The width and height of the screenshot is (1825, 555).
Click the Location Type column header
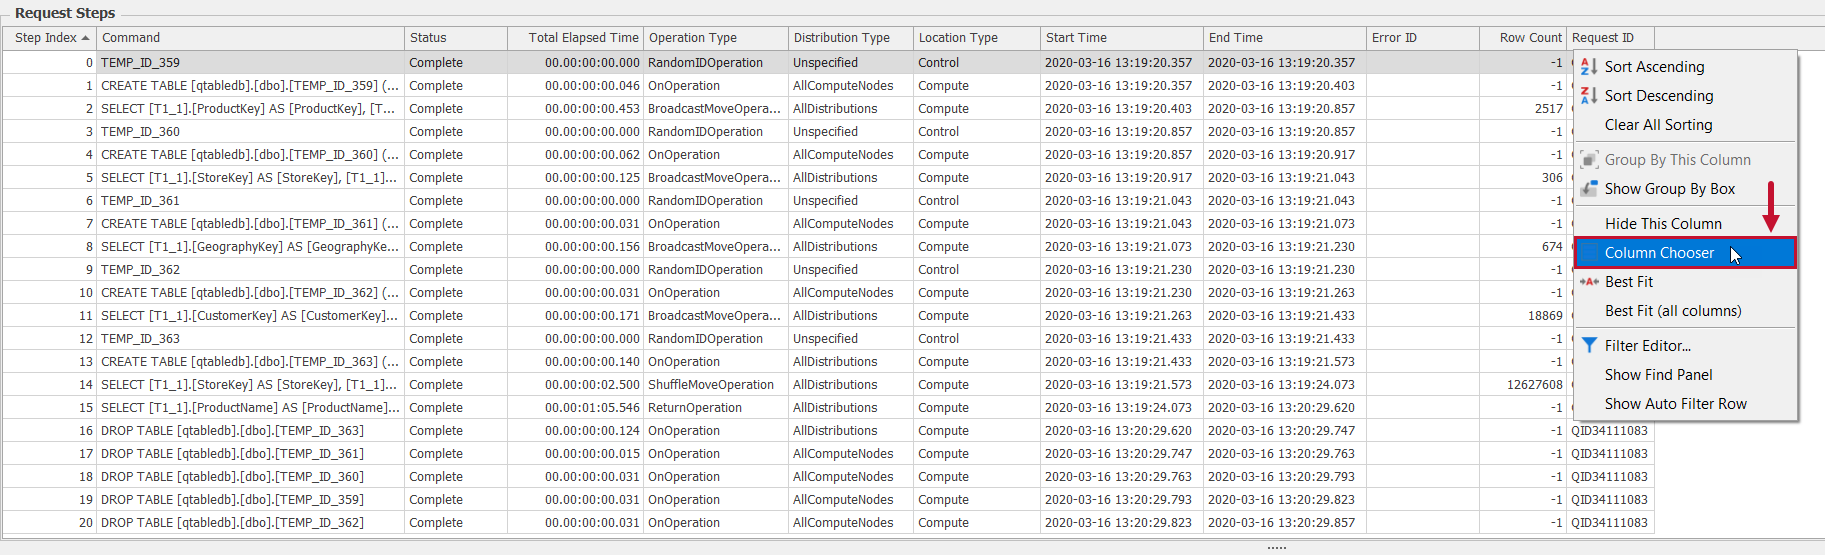pos(977,38)
